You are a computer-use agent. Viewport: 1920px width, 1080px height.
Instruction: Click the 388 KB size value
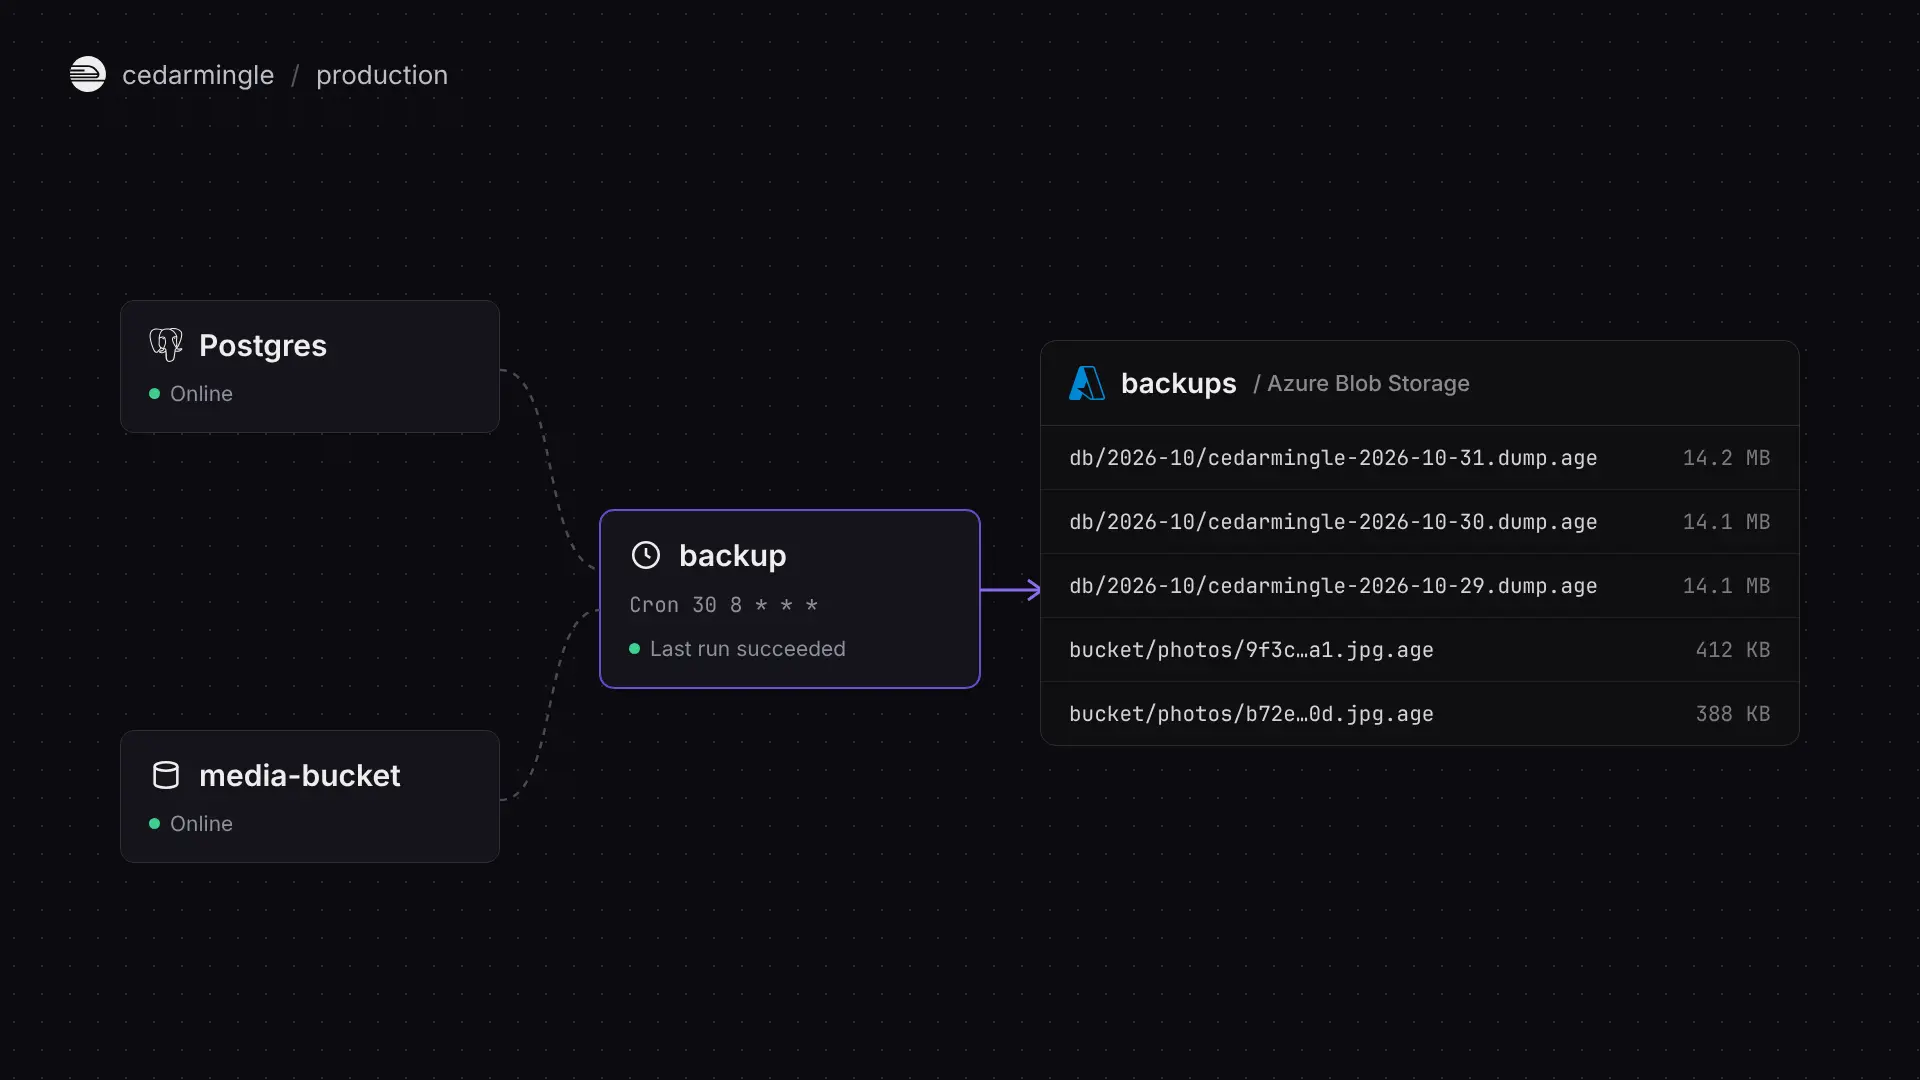[1733, 714]
